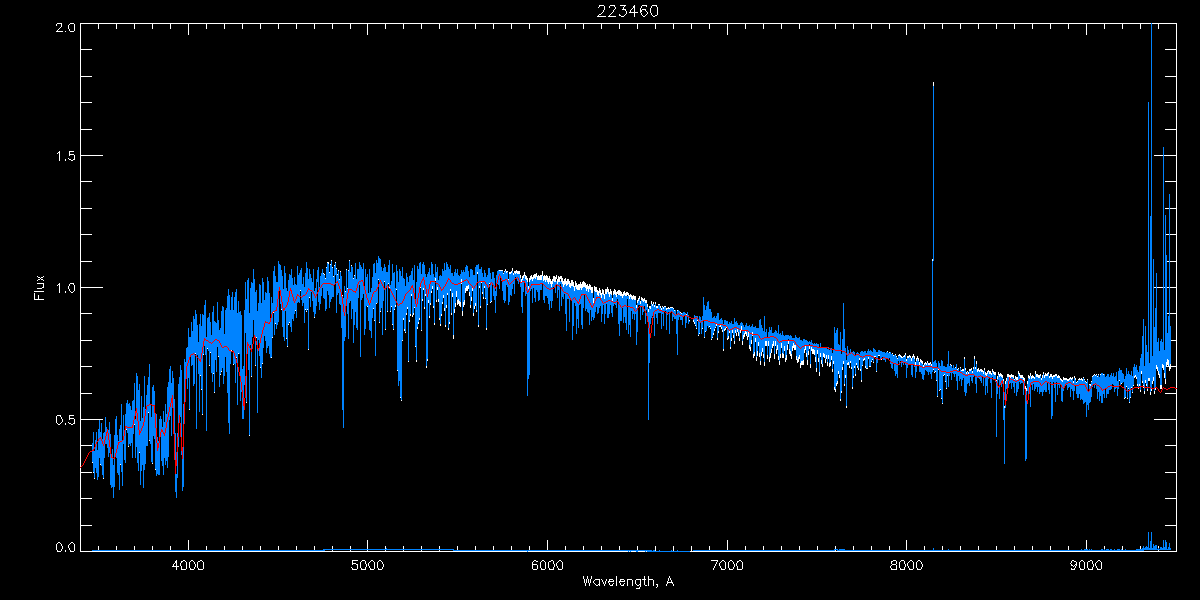Click the red dip just left of 4000
This screenshot has height=600, width=1200.
[x=177, y=460]
